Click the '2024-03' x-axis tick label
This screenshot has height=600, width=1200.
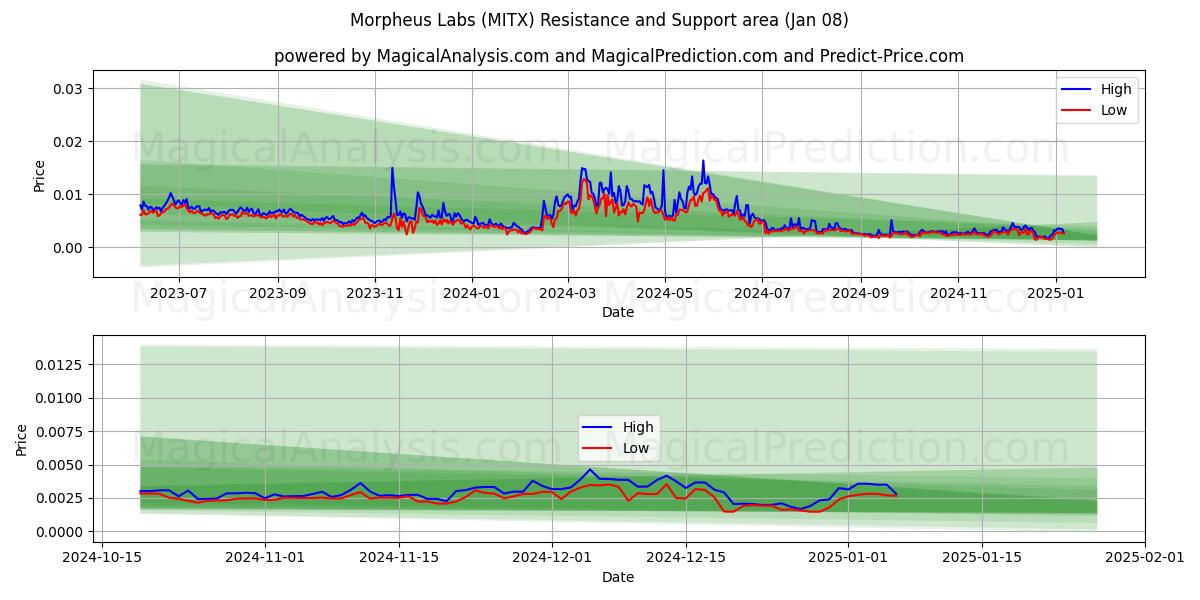pos(568,293)
